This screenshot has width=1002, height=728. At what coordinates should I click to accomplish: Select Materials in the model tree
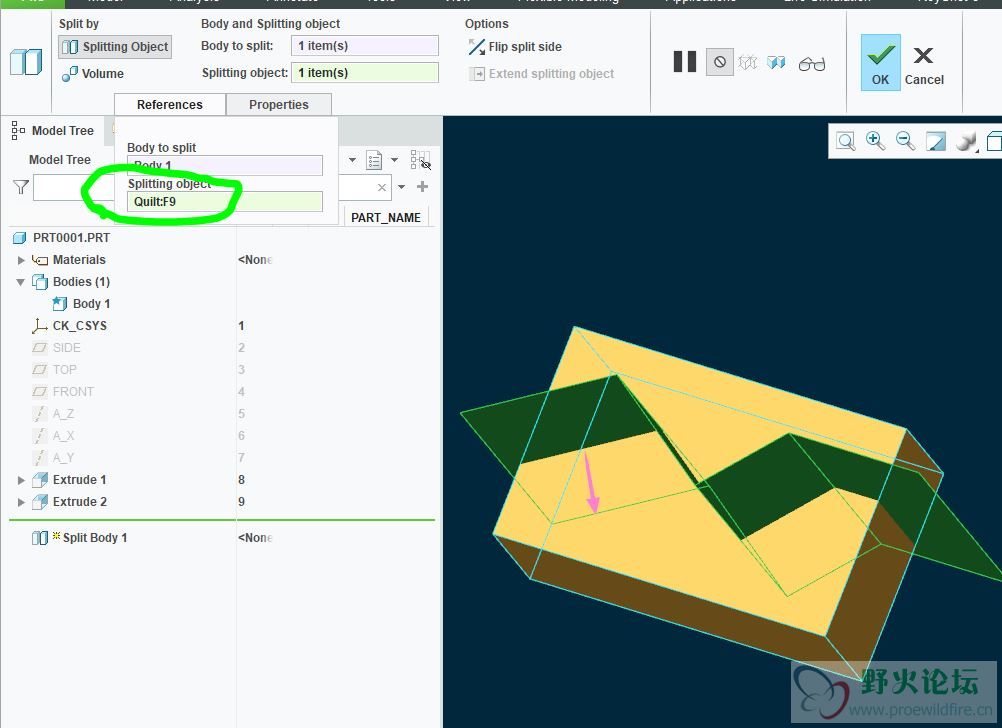(x=79, y=259)
